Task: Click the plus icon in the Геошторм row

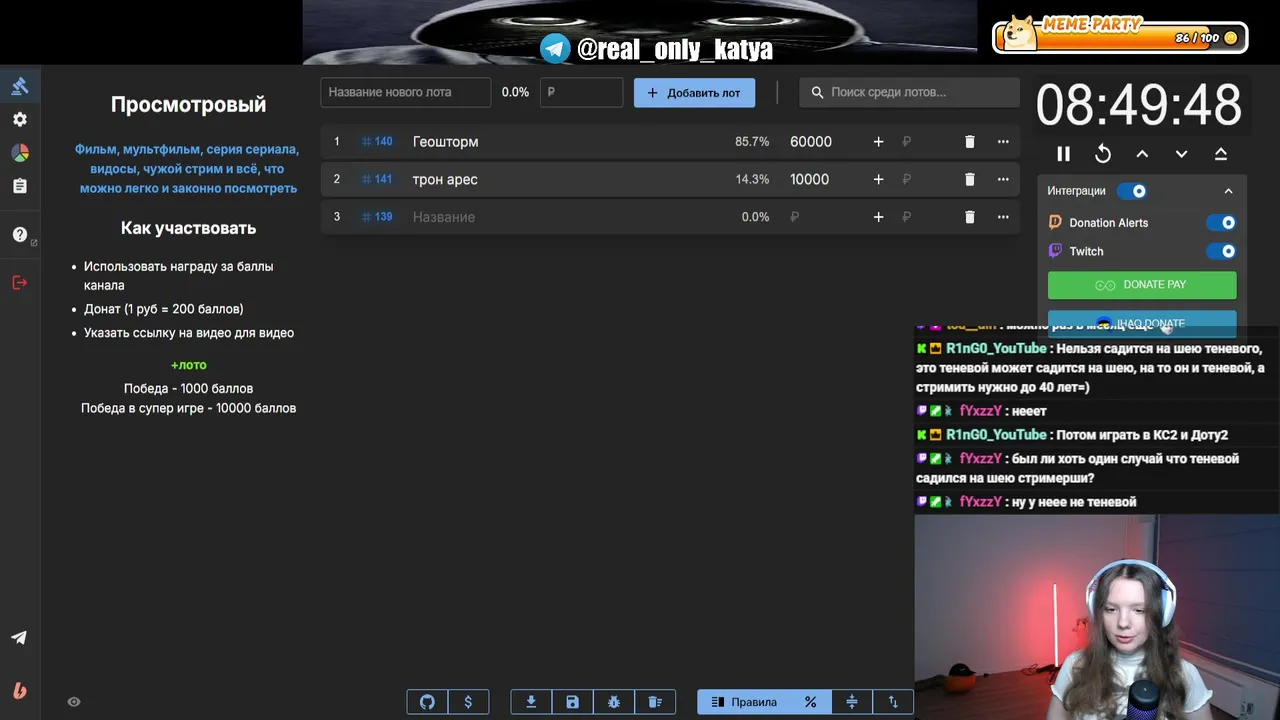Action: 878,142
